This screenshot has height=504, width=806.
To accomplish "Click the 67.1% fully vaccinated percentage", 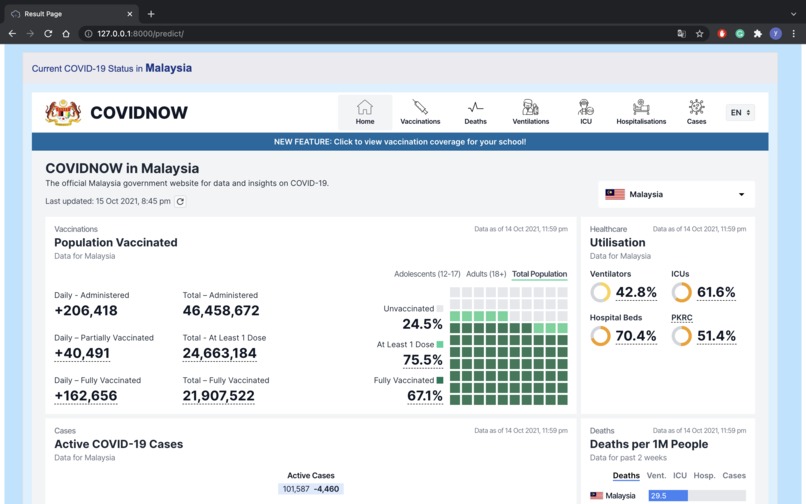I will coord(425,396).
